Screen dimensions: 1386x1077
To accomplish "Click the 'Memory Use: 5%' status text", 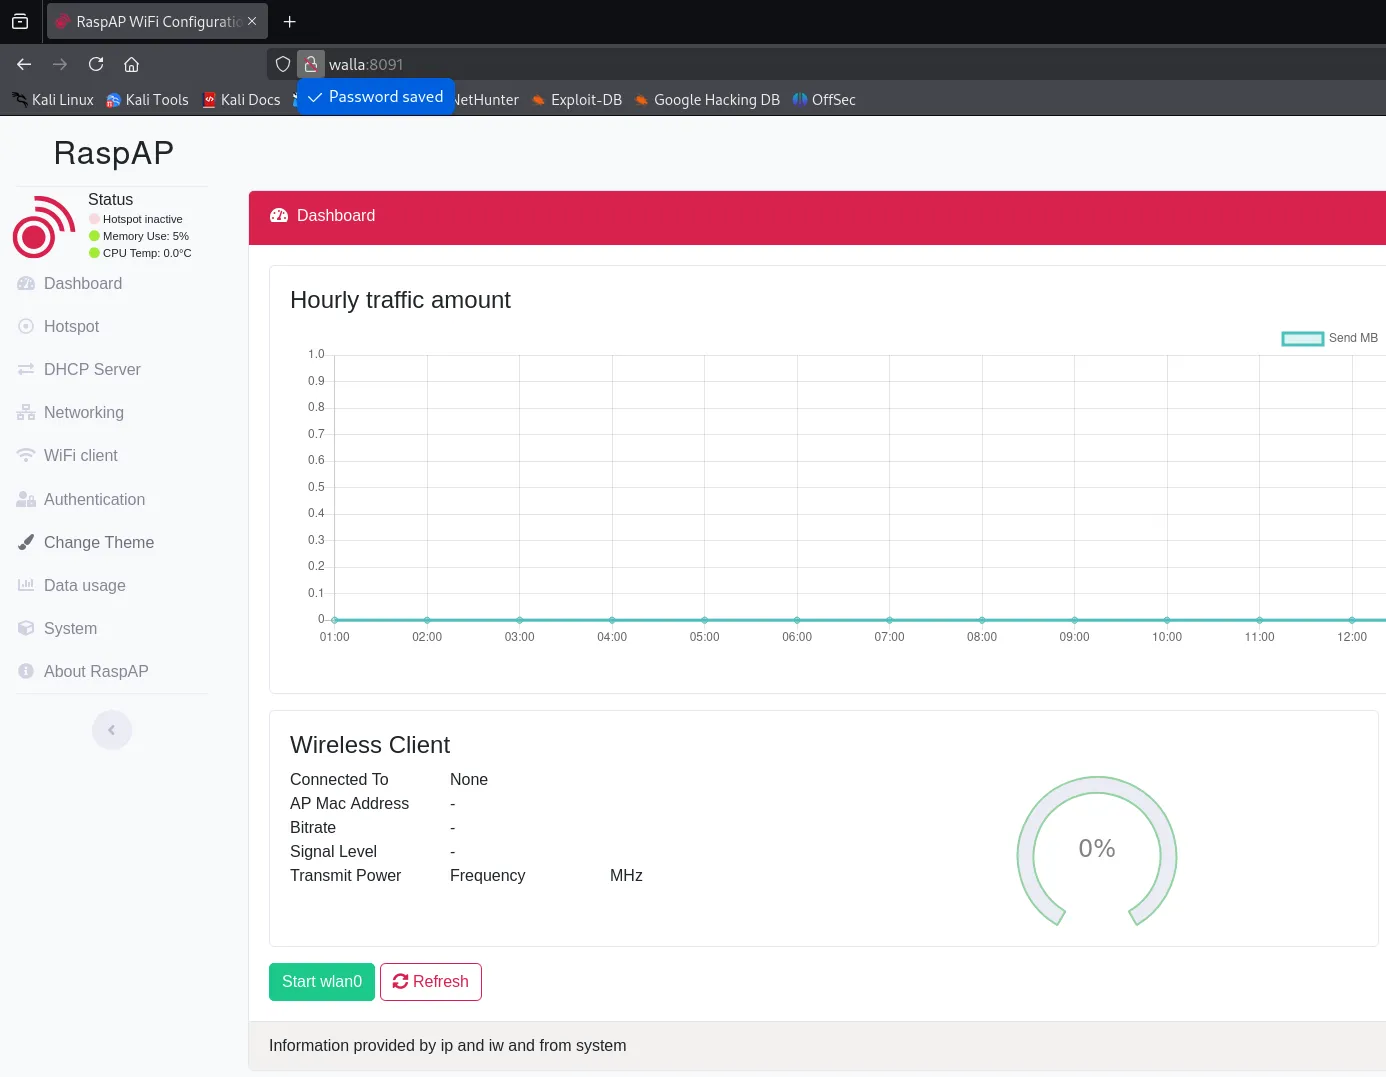I will coord(146,236).
